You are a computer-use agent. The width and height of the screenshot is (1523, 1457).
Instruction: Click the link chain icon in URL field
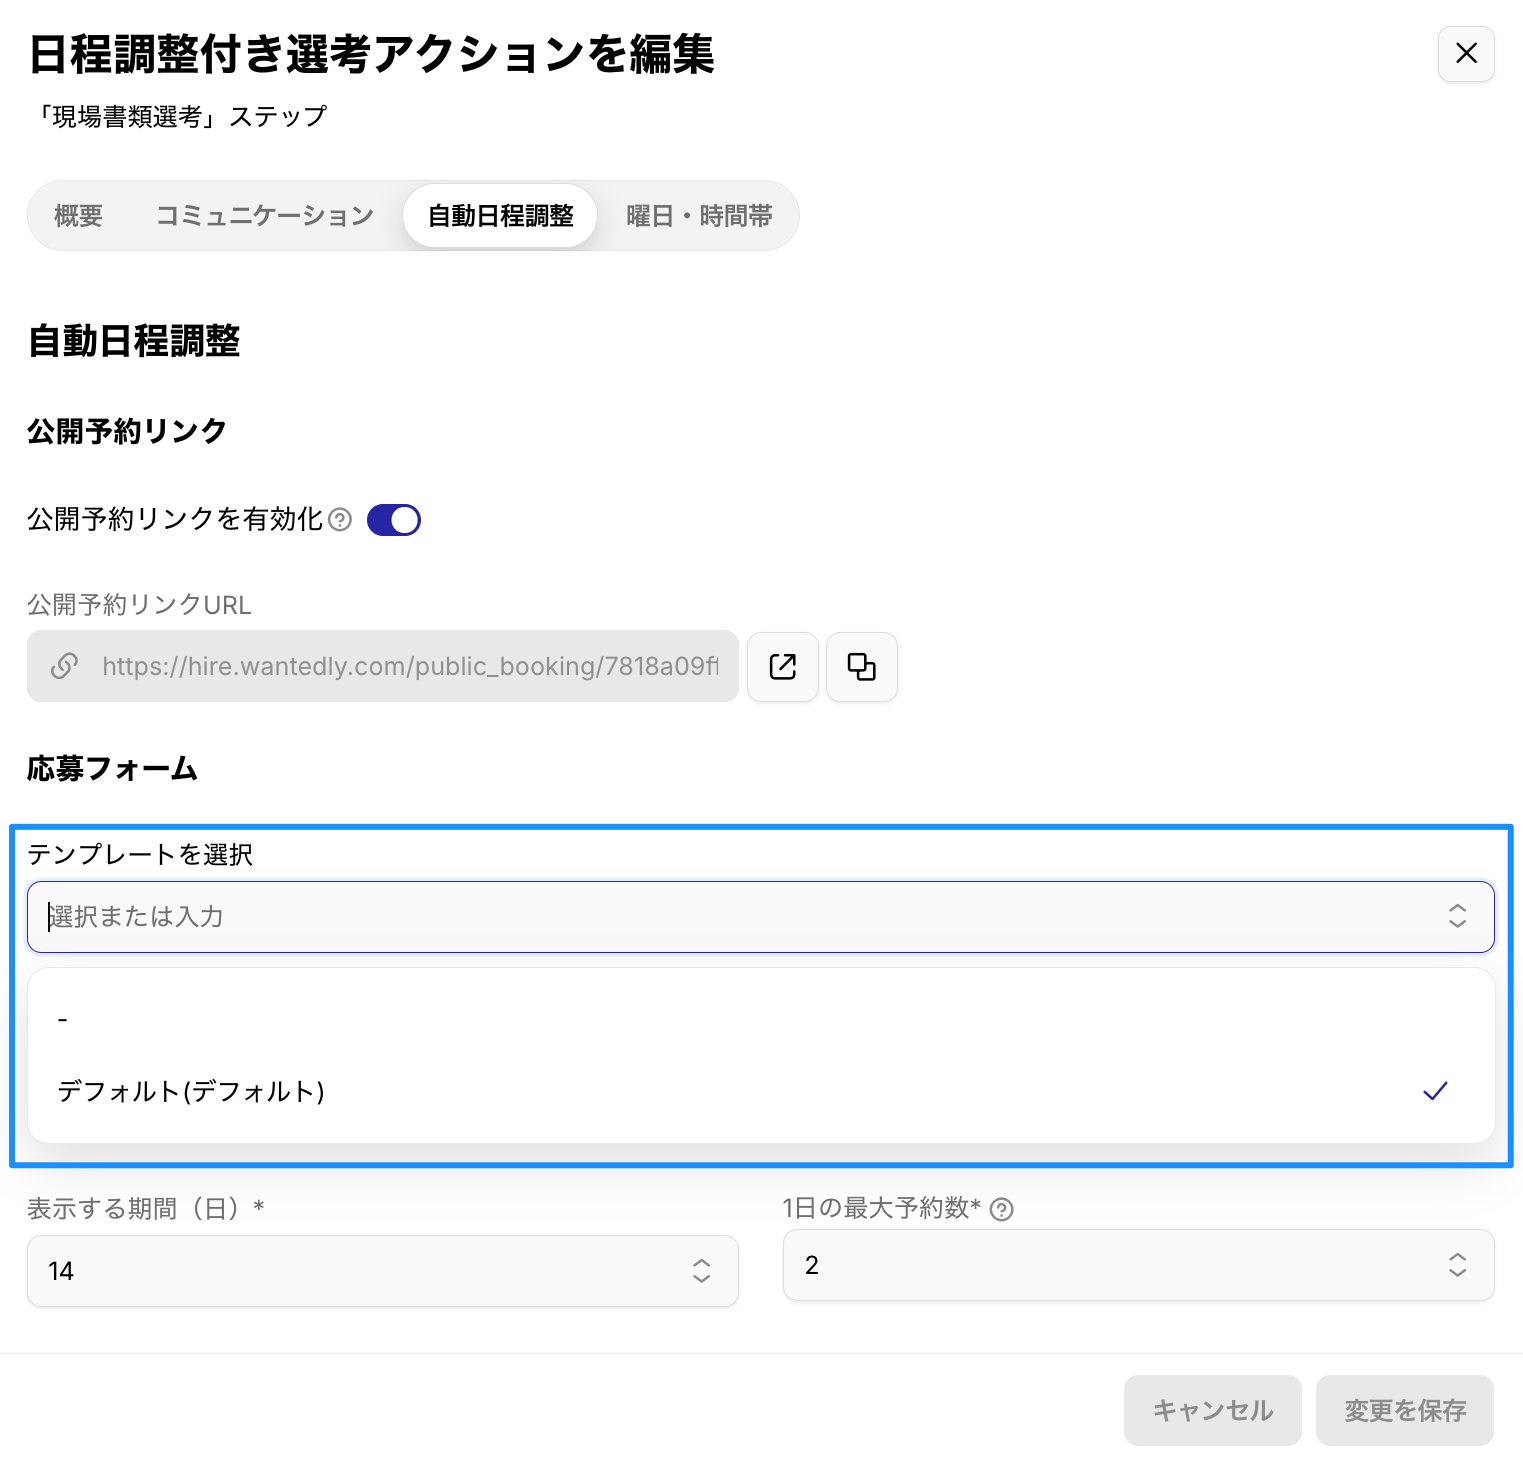[x=65, y=667]
